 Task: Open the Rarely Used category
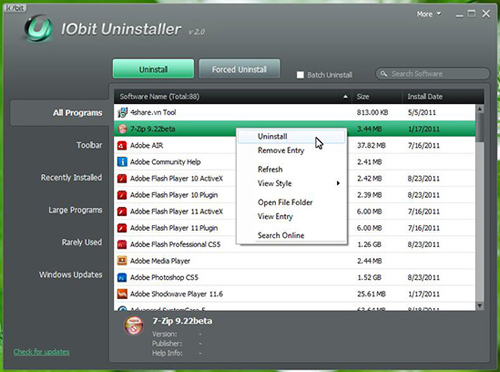(82, 242)
